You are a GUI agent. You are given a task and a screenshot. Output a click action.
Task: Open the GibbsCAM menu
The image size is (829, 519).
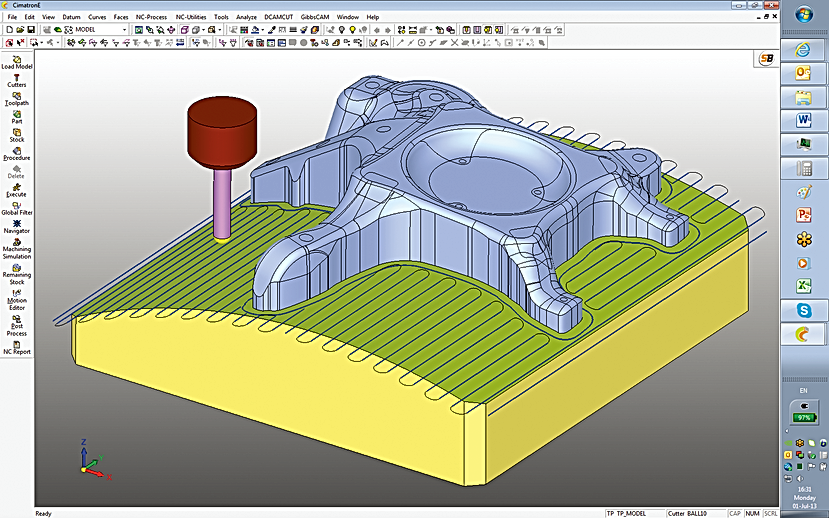pos(315,17)
